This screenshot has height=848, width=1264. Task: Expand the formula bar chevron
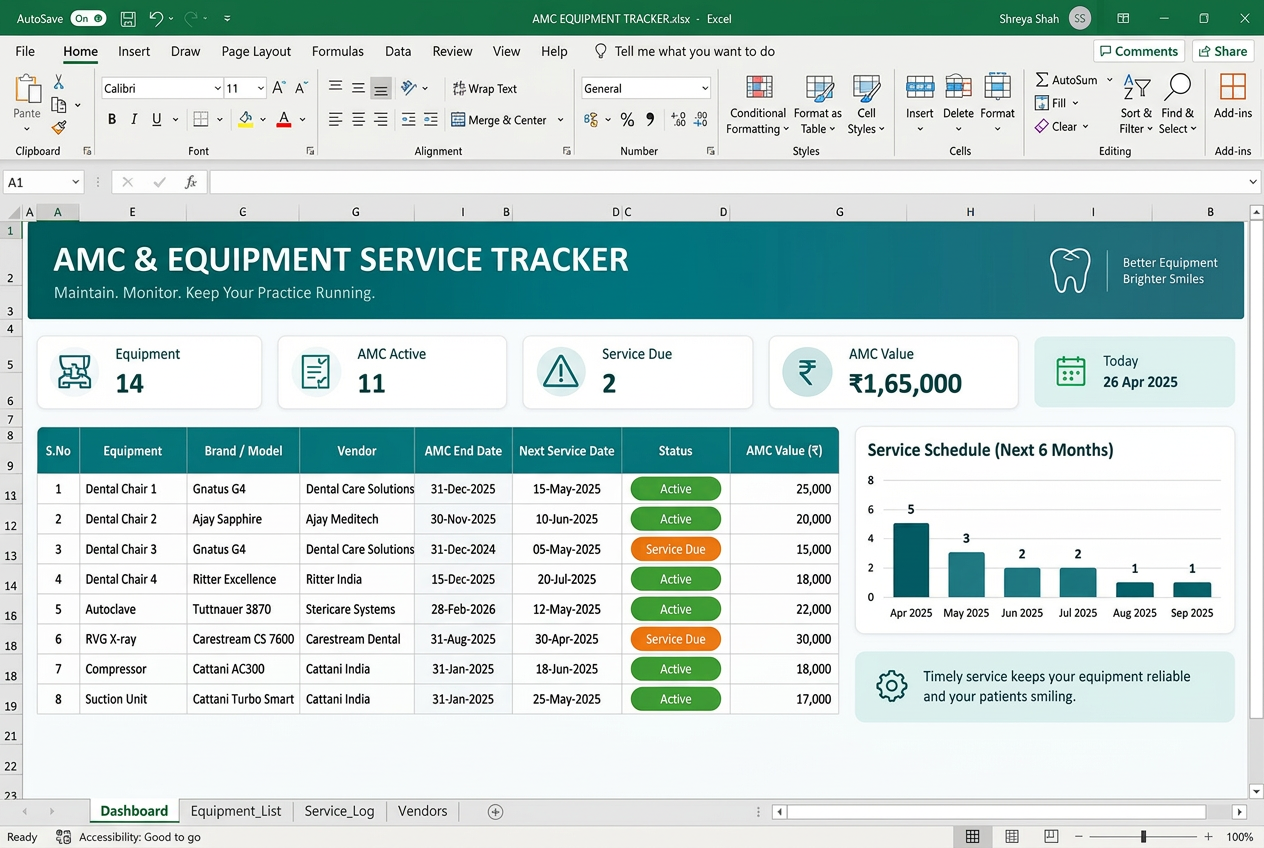point(1253,182)
